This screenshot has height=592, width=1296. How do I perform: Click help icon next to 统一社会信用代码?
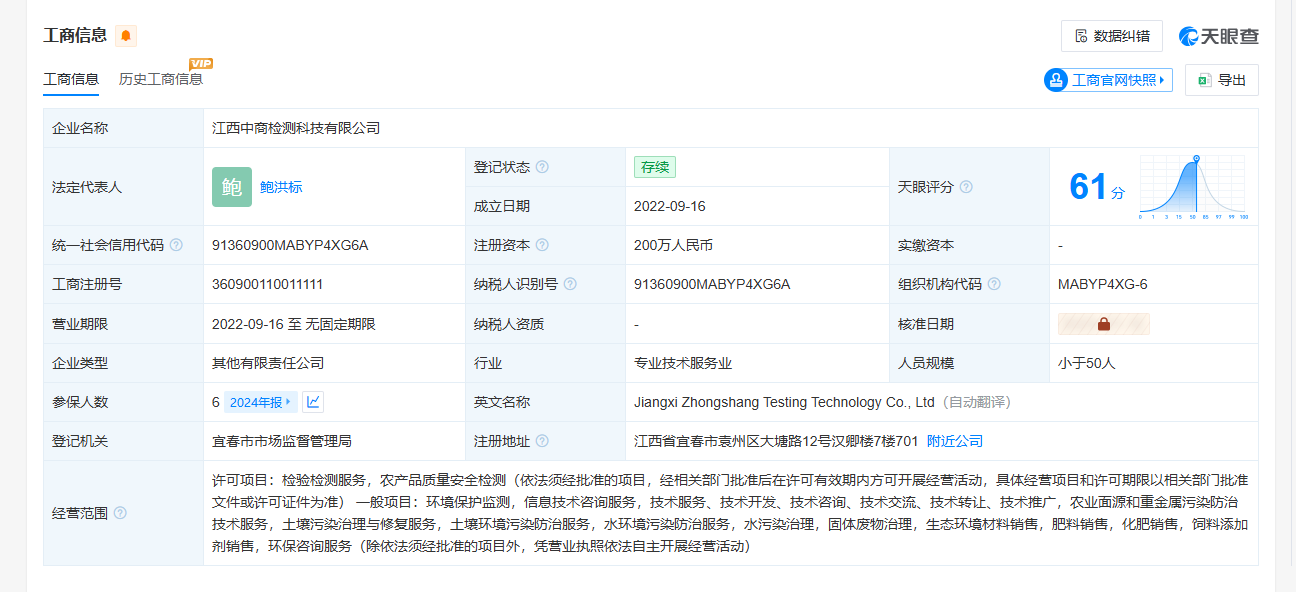[x=176, y=245]
